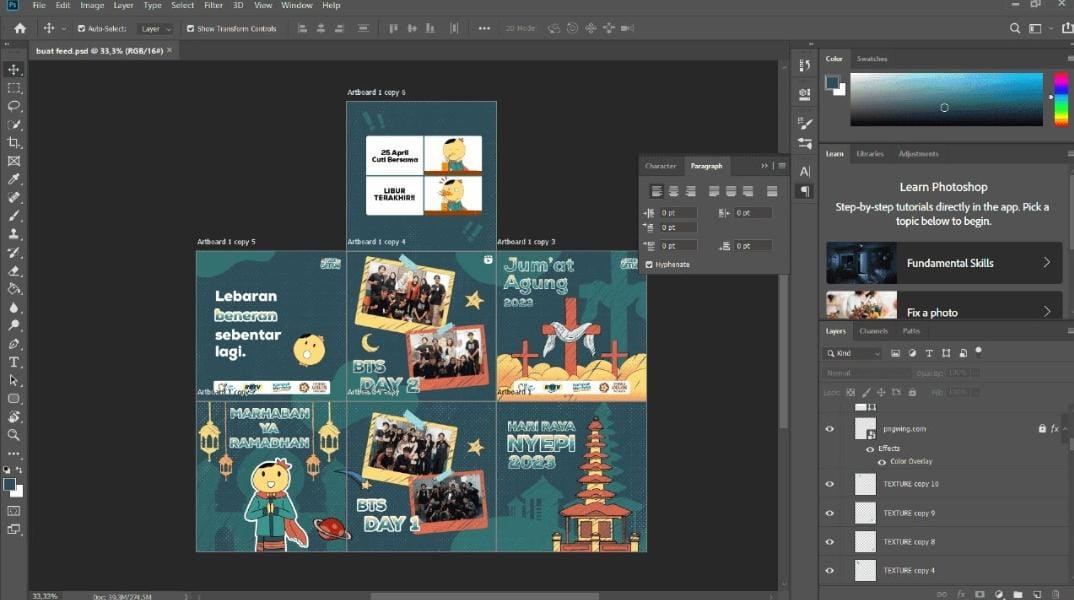The width and height of the screenshot is (1074, 600).
Task: Switch to the Libraries tab
Action: (870, 153)
